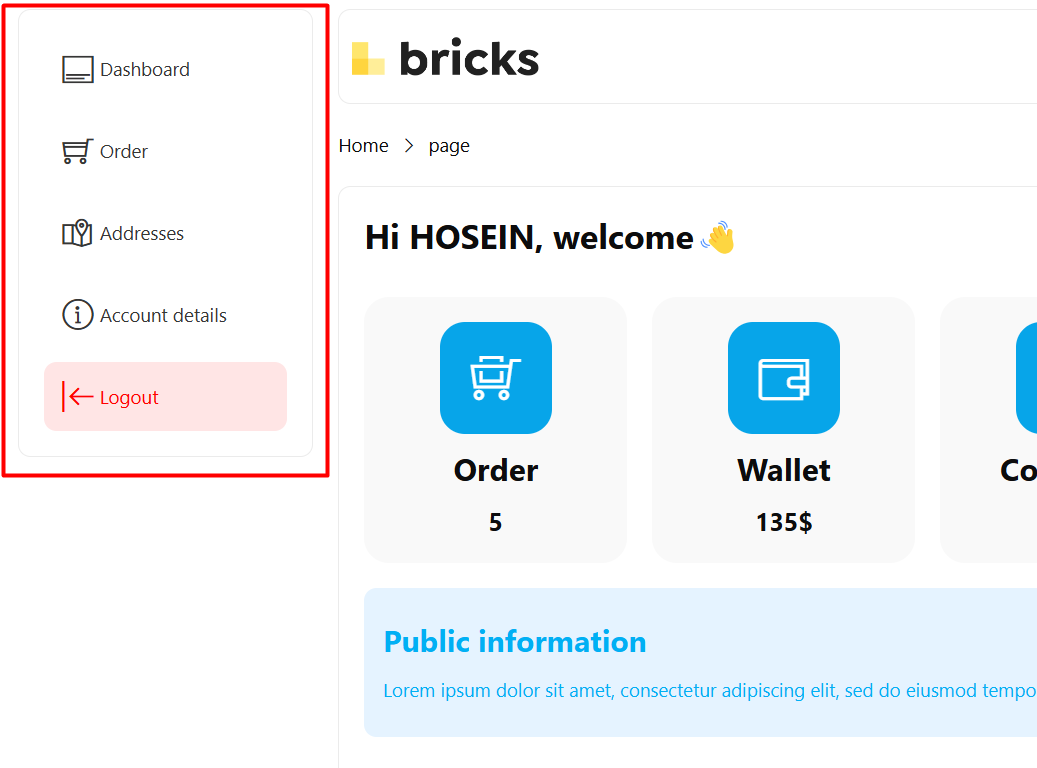Click the map pin icon beside Addresses
The image size is (1037, 768).
pos(77,234)
